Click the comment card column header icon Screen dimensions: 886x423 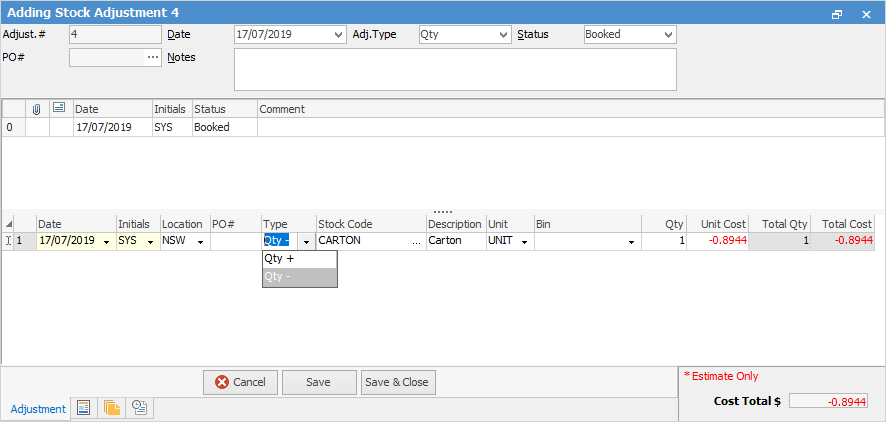pos(58,108)
